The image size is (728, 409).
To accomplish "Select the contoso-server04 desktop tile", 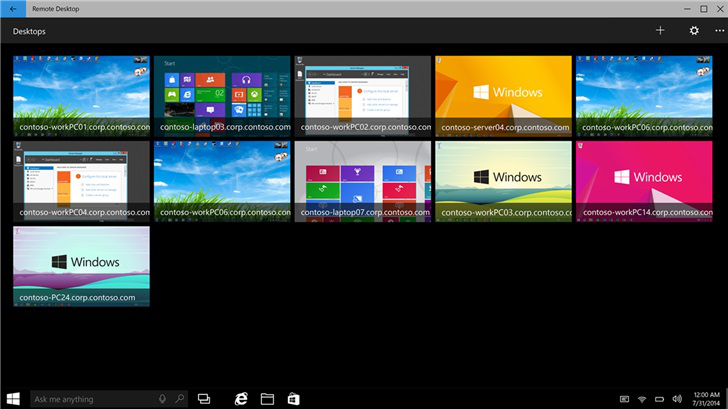I will pos(503,95).
